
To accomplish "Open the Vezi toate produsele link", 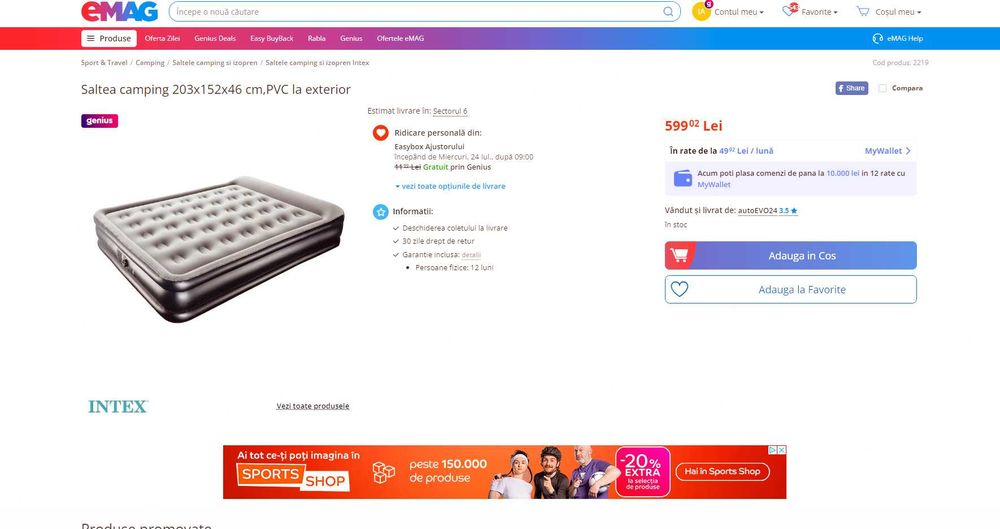I will pos(312,406).
